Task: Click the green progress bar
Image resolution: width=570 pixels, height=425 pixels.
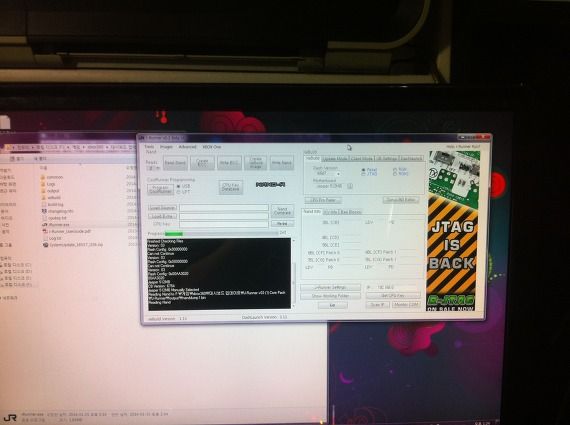Action: coord(174,234)
